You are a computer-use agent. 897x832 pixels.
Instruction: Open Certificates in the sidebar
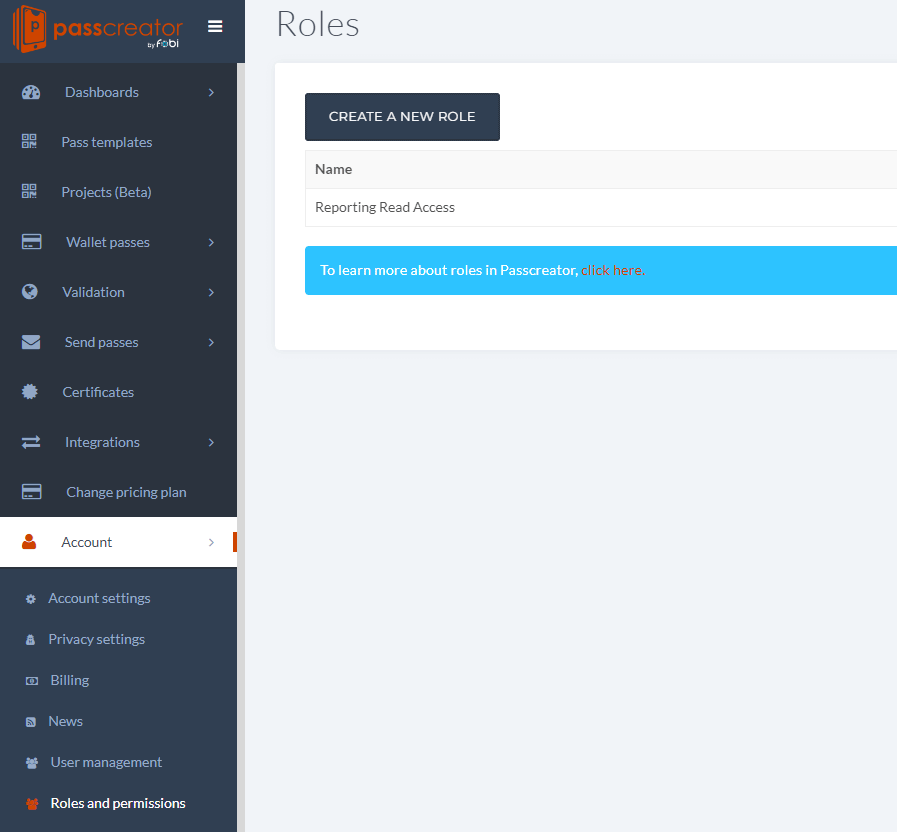pyautogui.click(x=118, y=392)
